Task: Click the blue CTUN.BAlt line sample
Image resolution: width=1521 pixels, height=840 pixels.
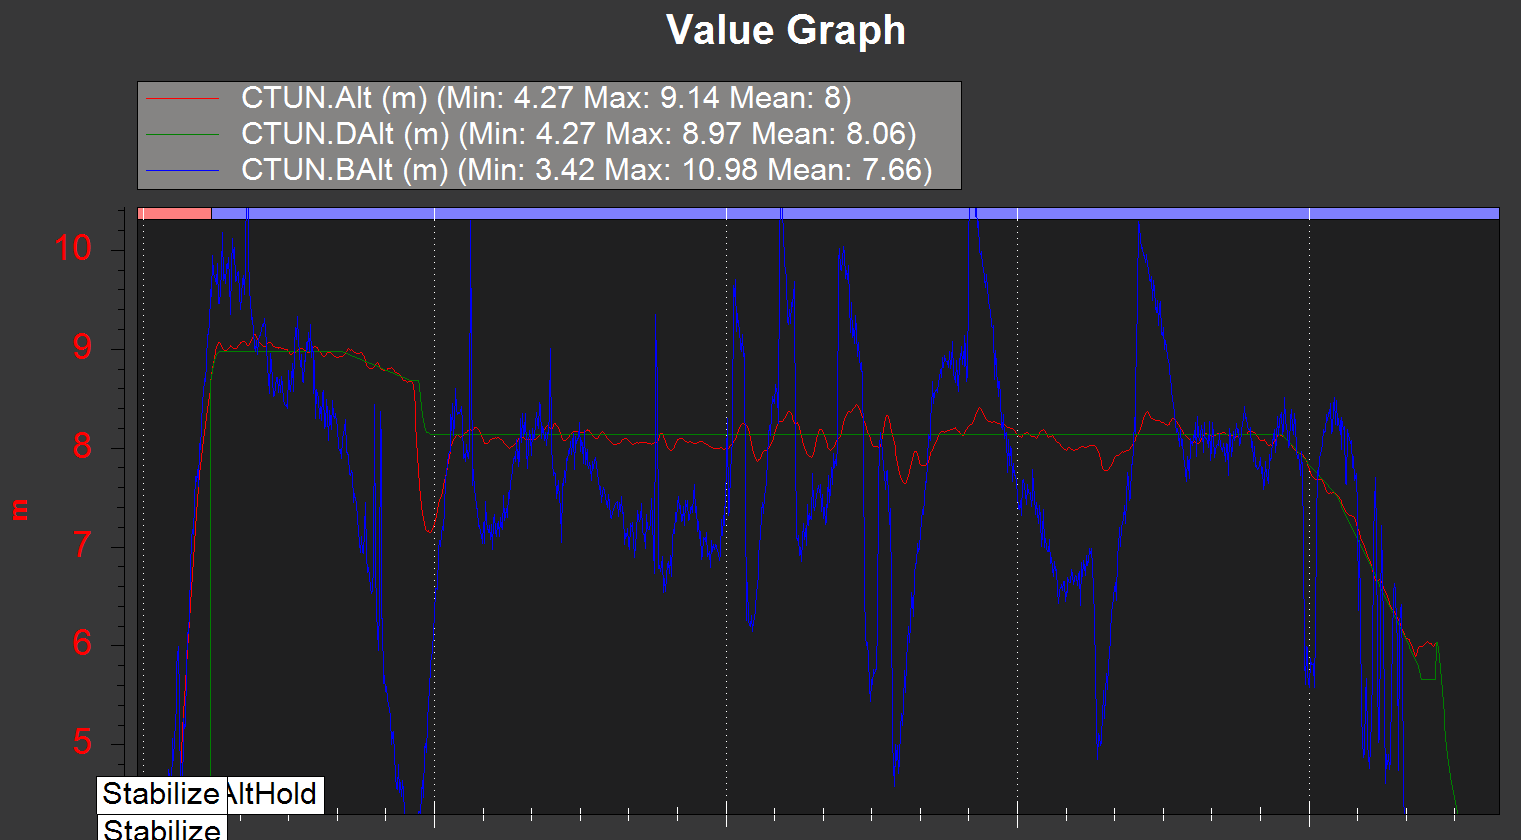Action: [x=183, y=170]
